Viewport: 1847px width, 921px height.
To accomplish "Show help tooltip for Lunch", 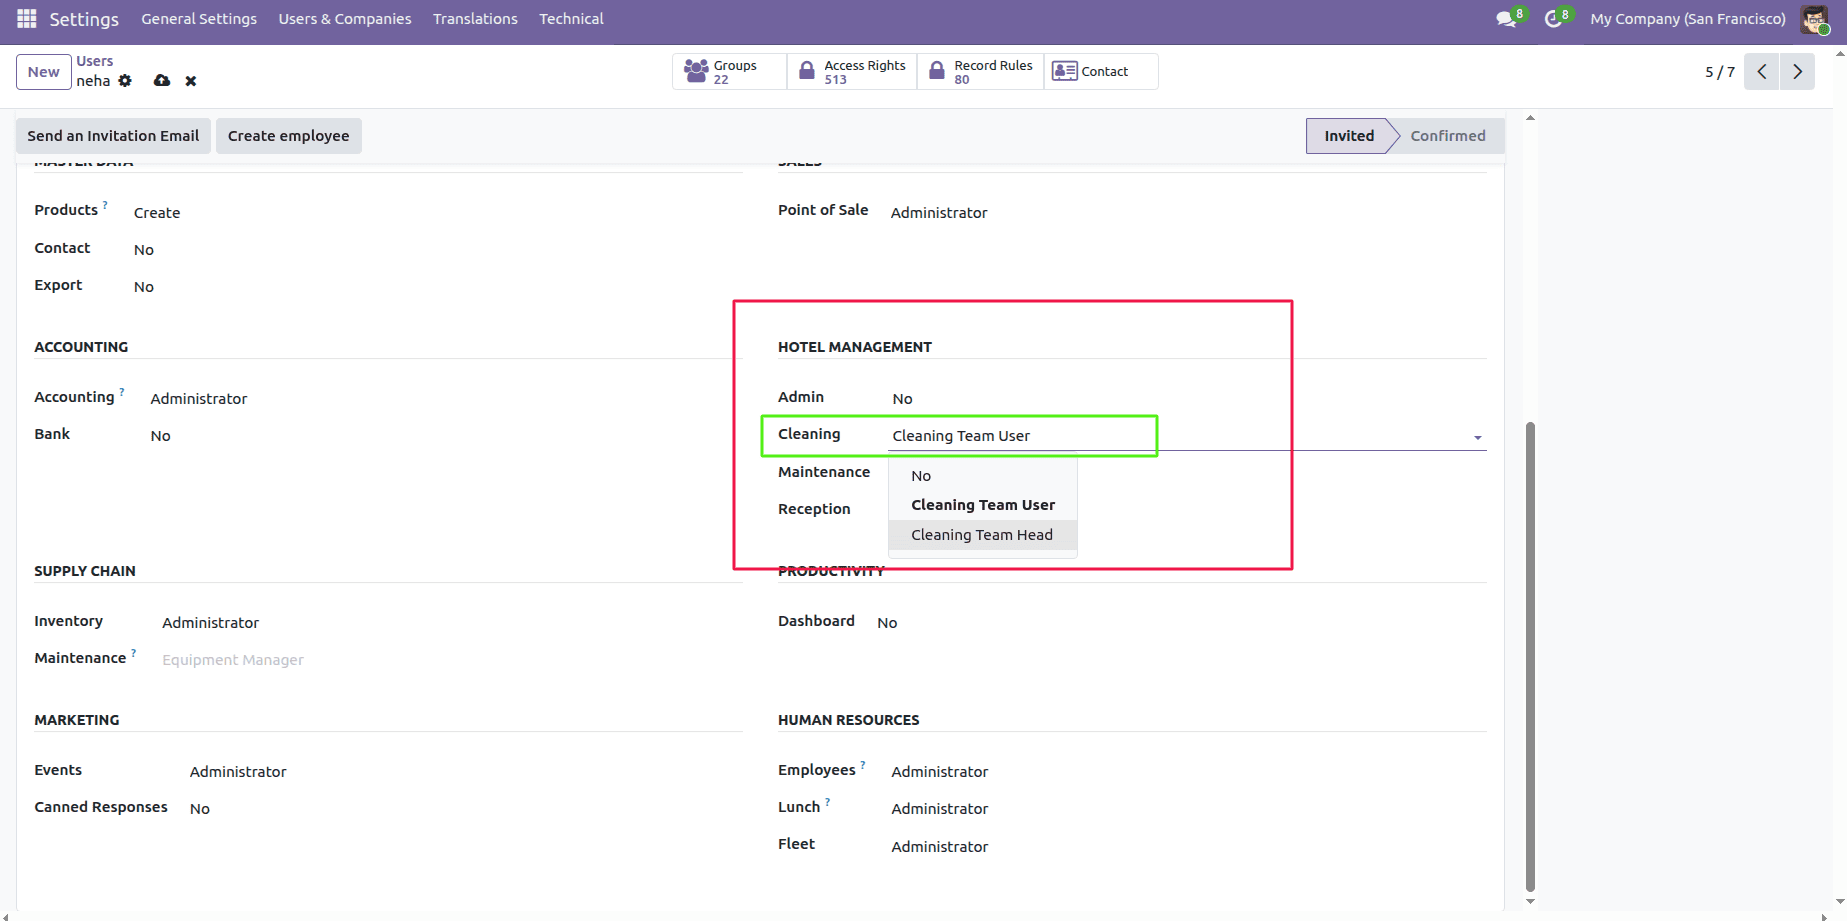I will [827, 802].
